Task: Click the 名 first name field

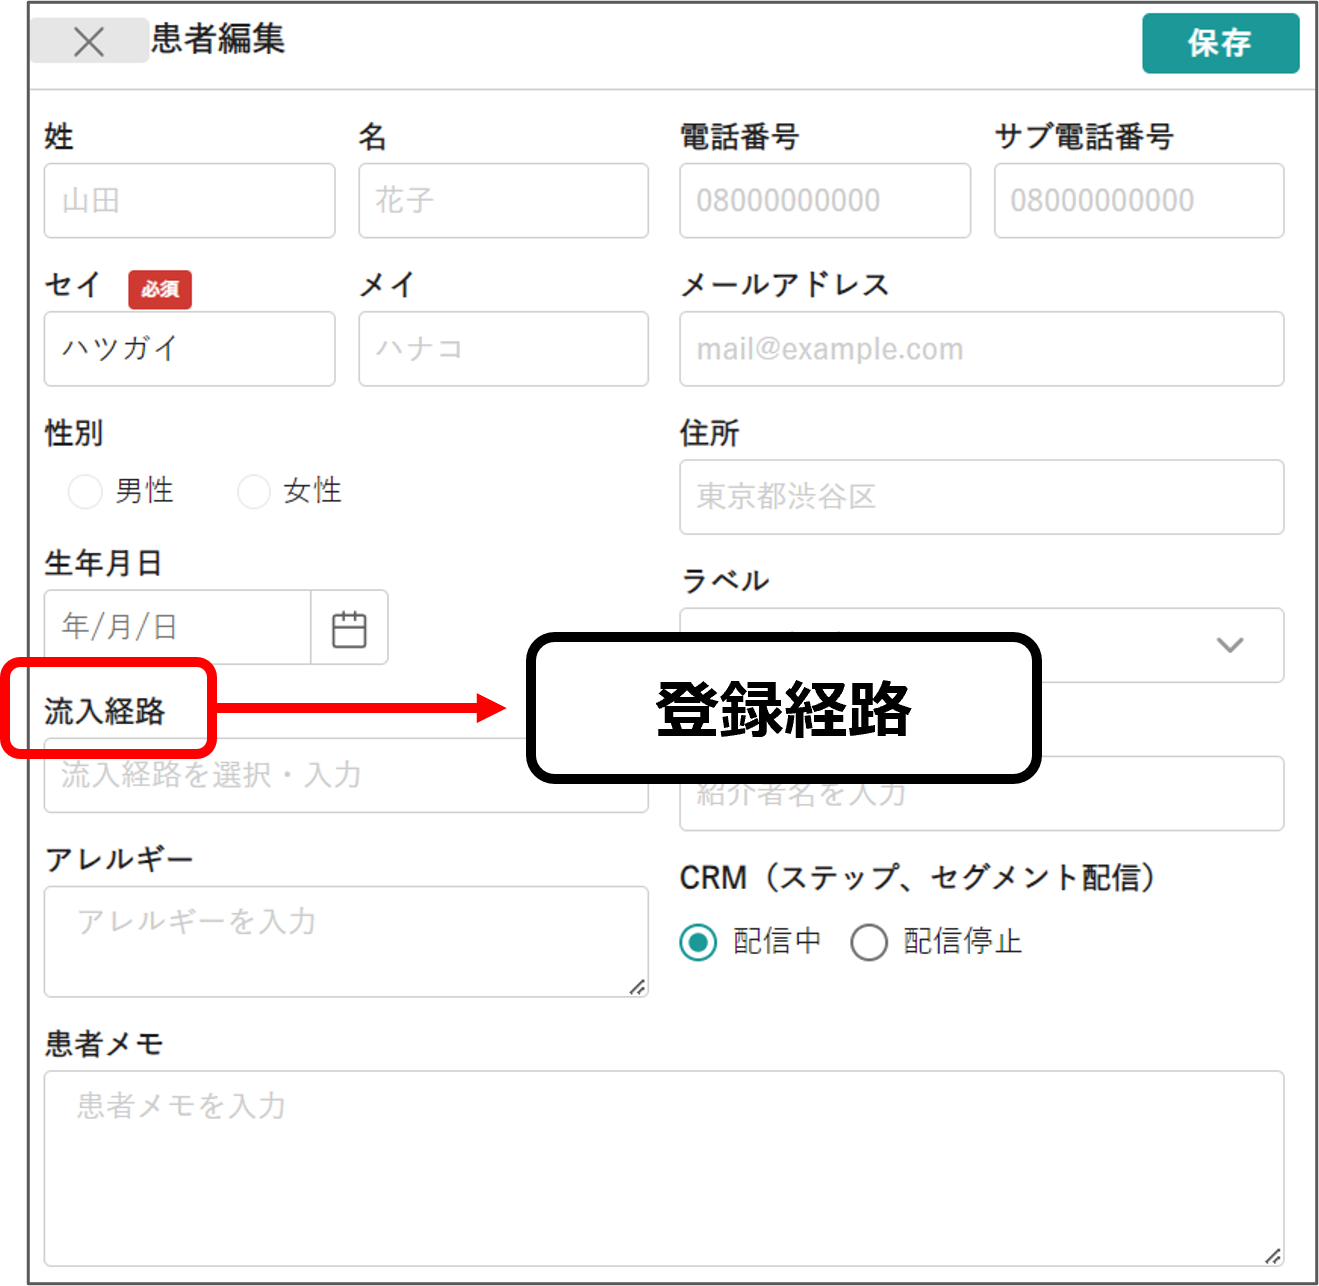Action: [x=503, y=201]
